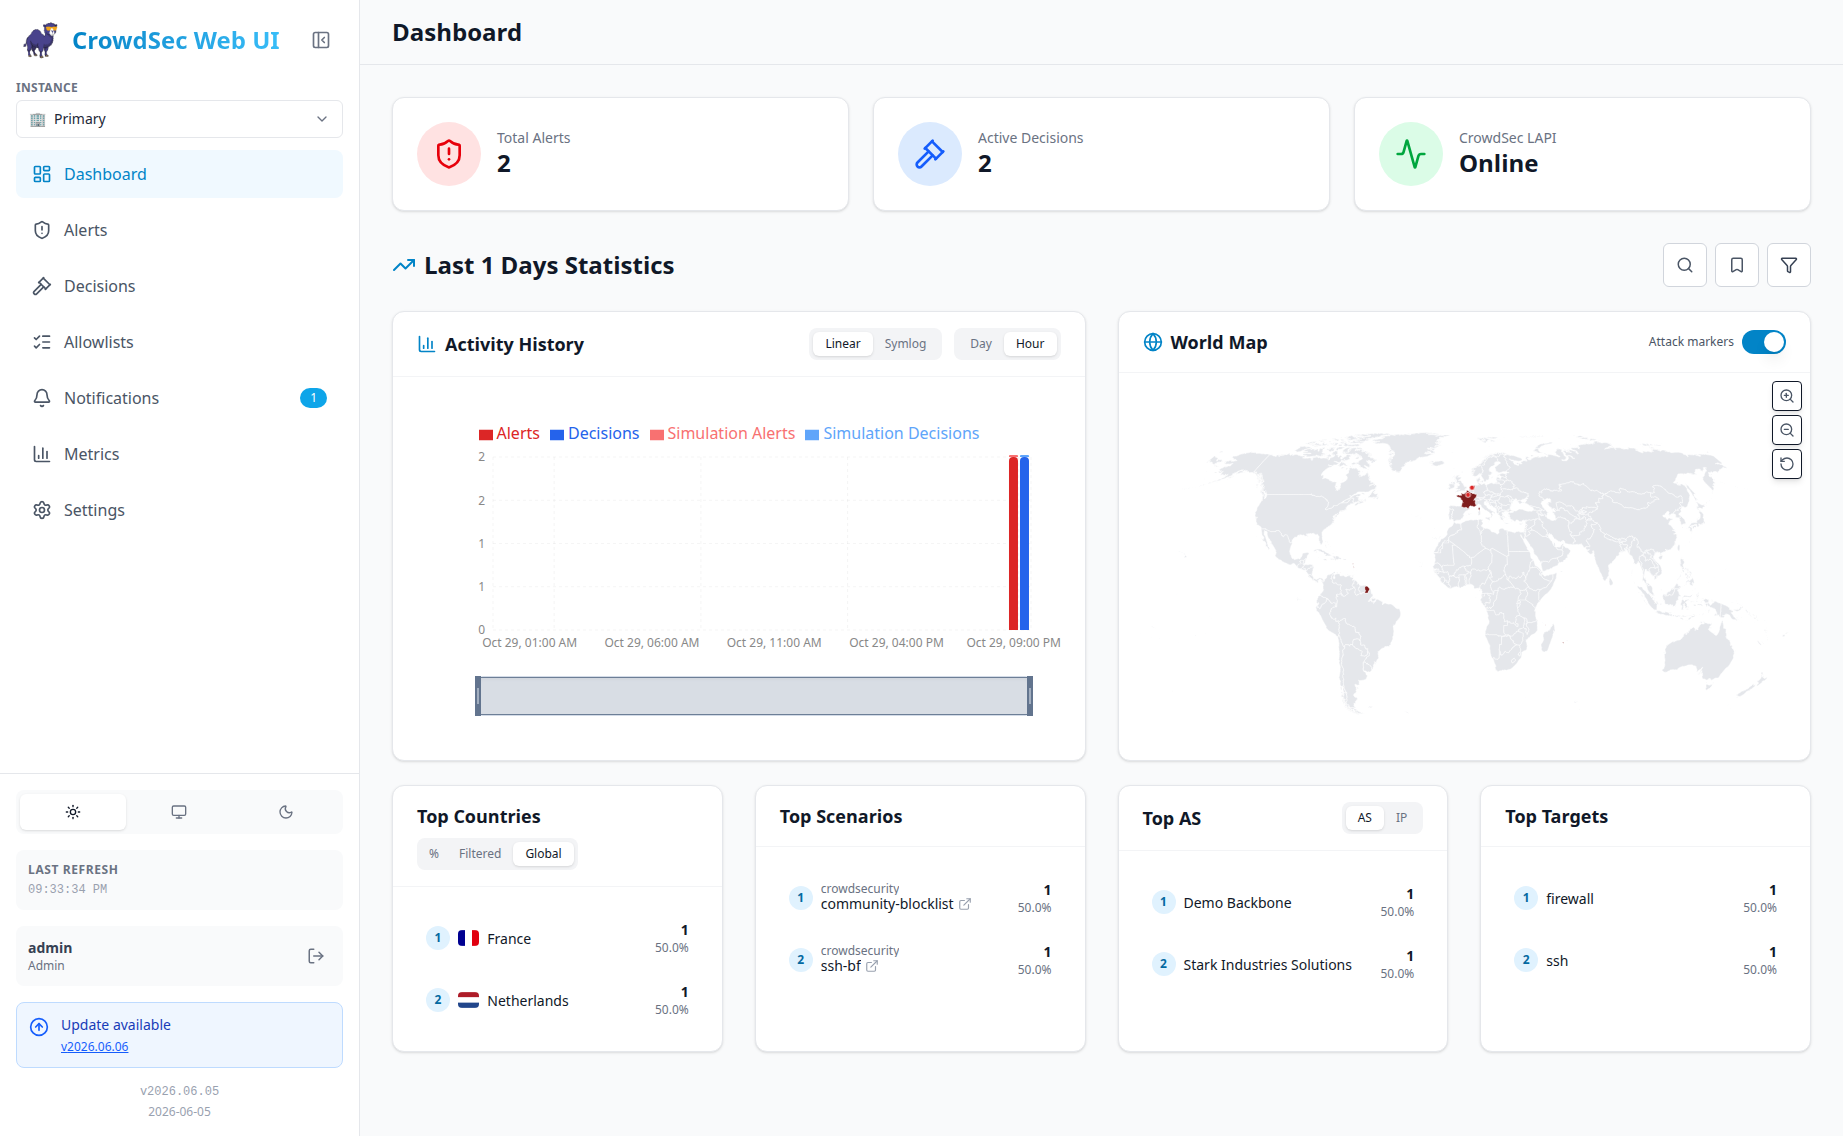Viewport: 1843px width, 1136px height.
Task: Open the statistics search button
Action: [1685, 265]
